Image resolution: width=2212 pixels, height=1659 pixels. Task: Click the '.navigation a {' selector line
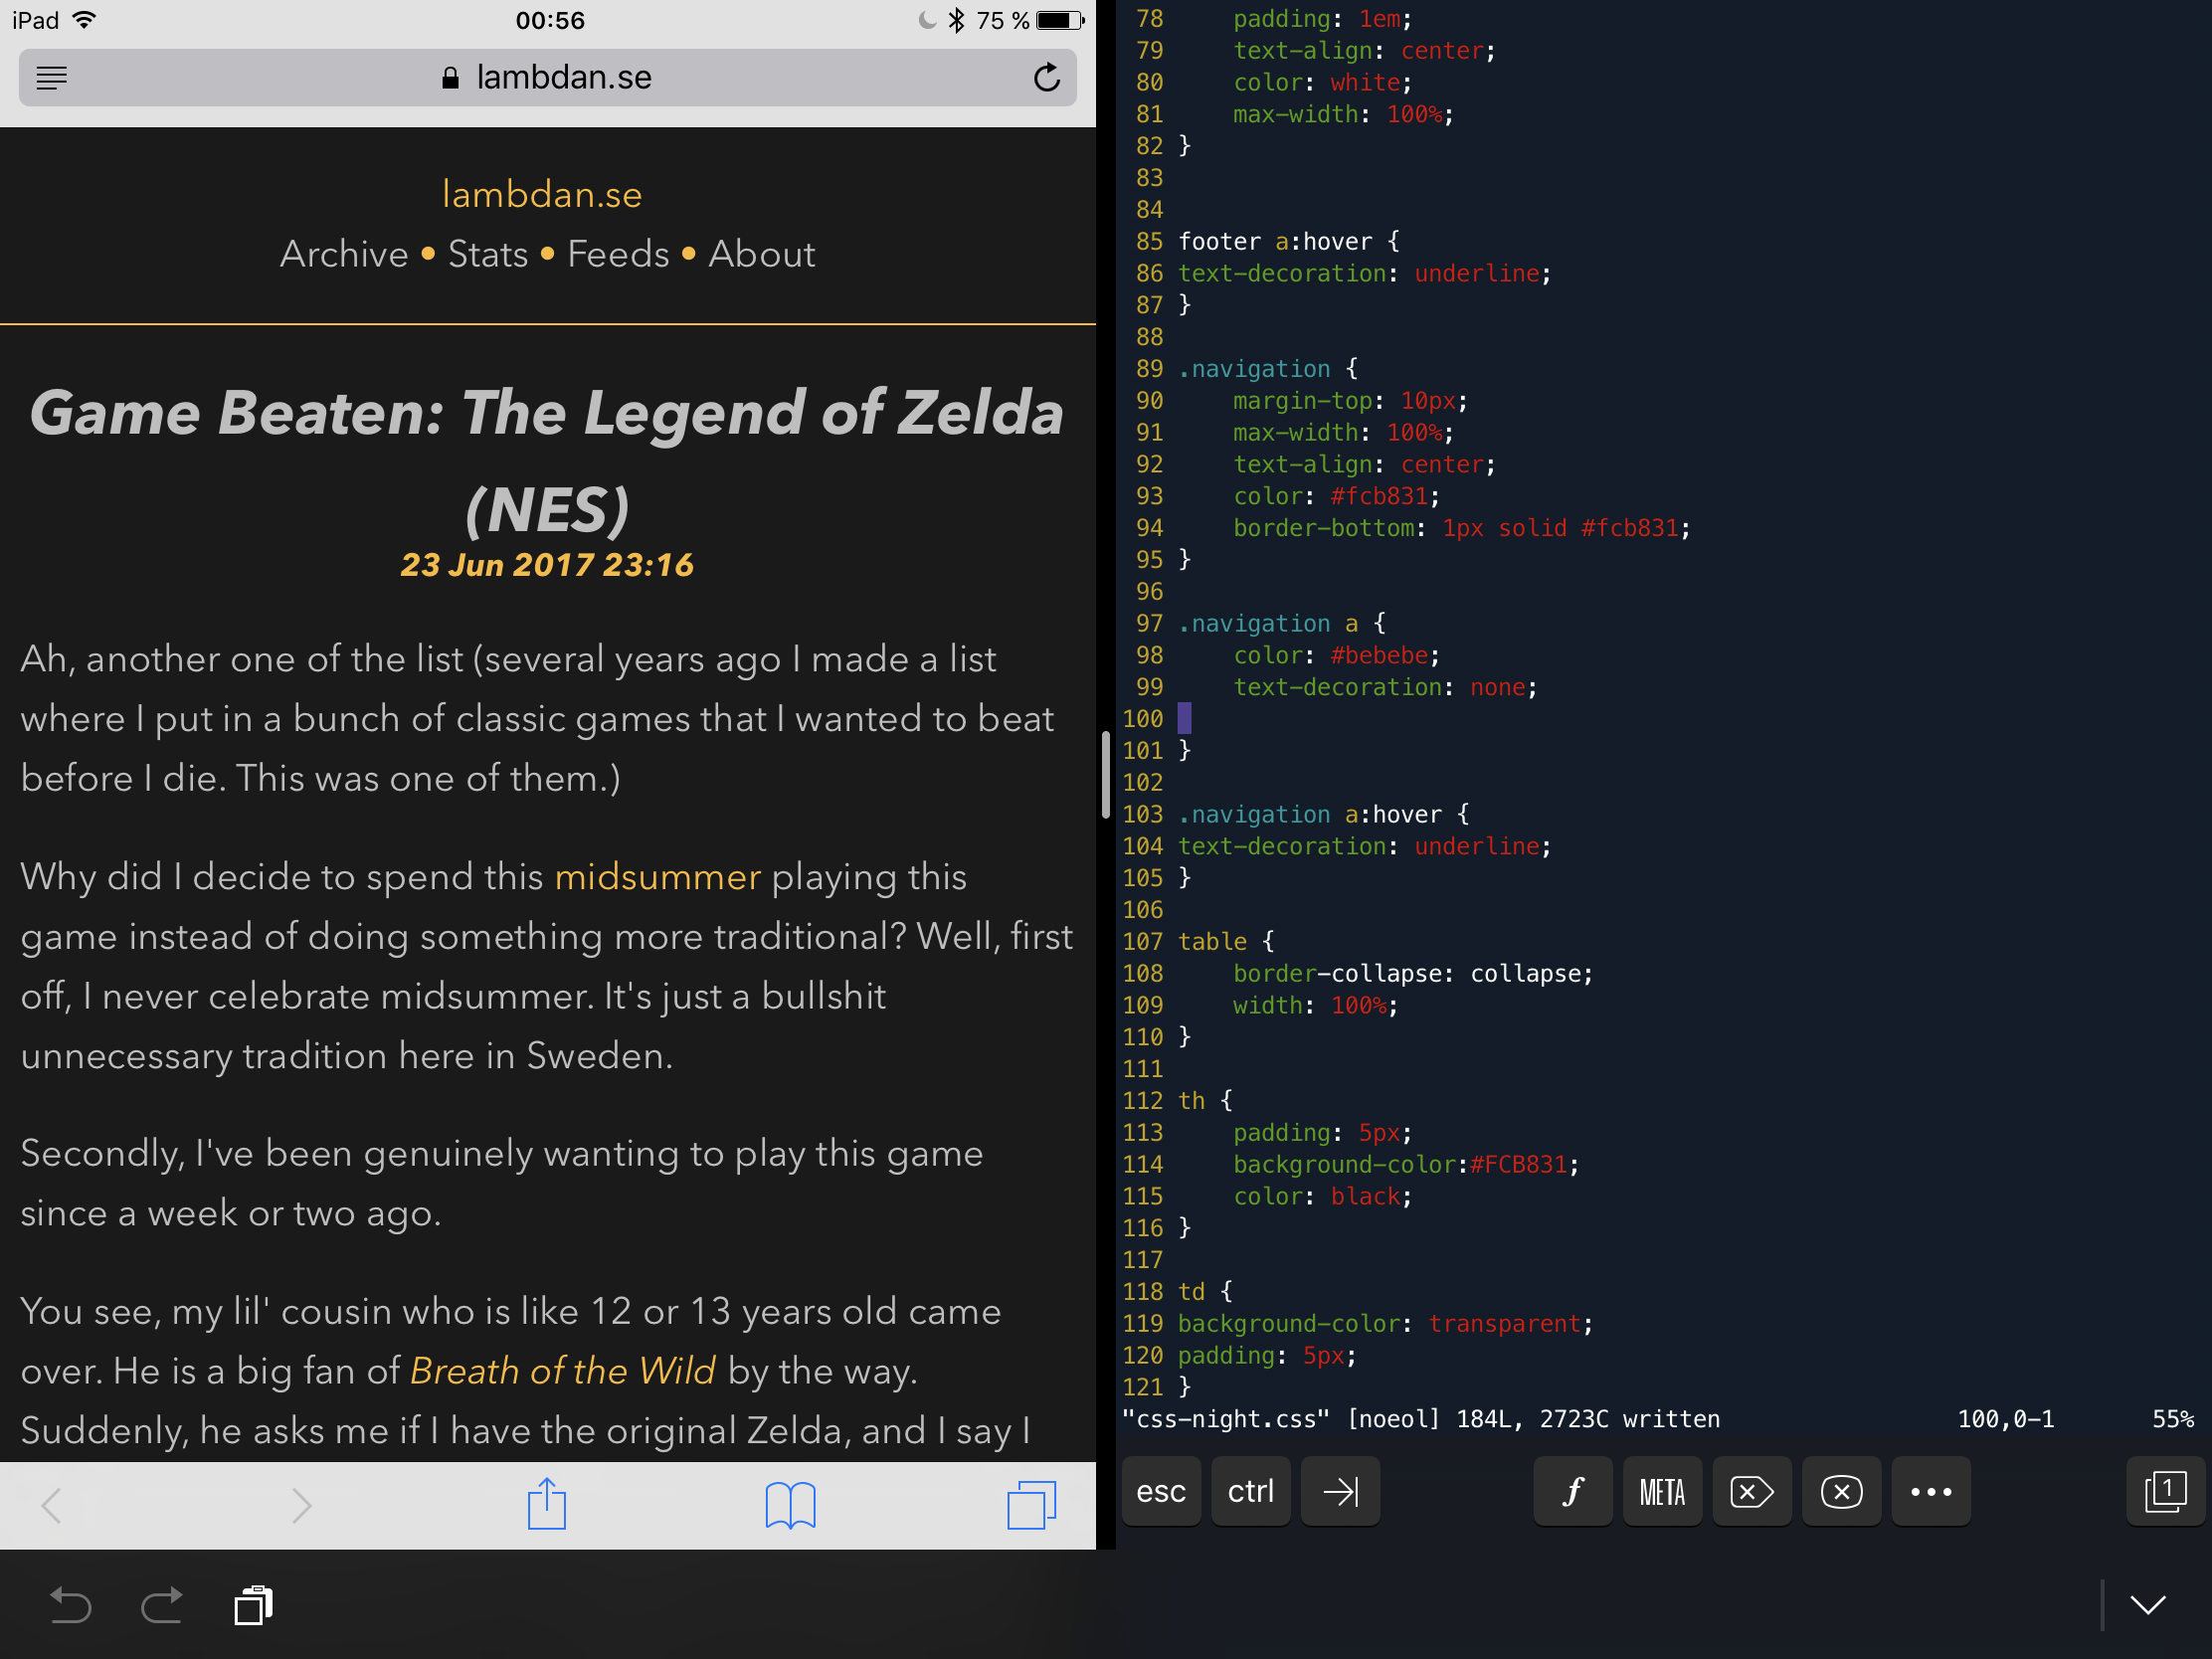click(x=1282, y=623)
